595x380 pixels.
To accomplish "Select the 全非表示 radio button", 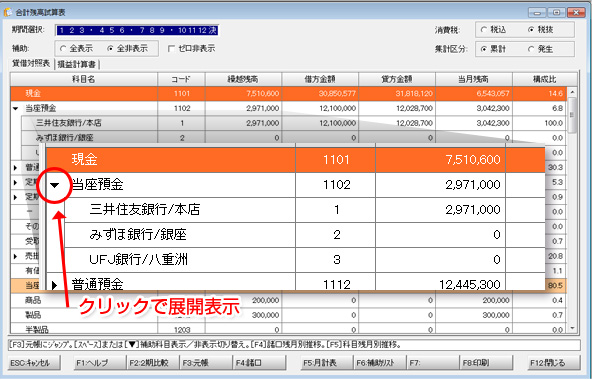I will (110, 49).
